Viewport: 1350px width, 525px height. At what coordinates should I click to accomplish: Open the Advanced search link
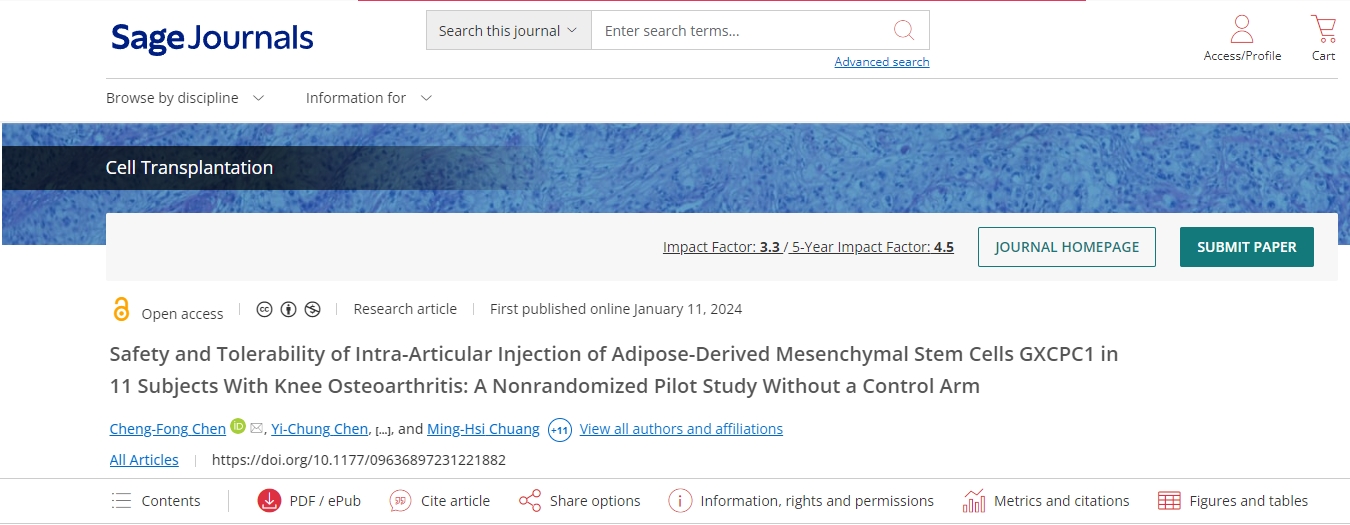coord(882,62)
